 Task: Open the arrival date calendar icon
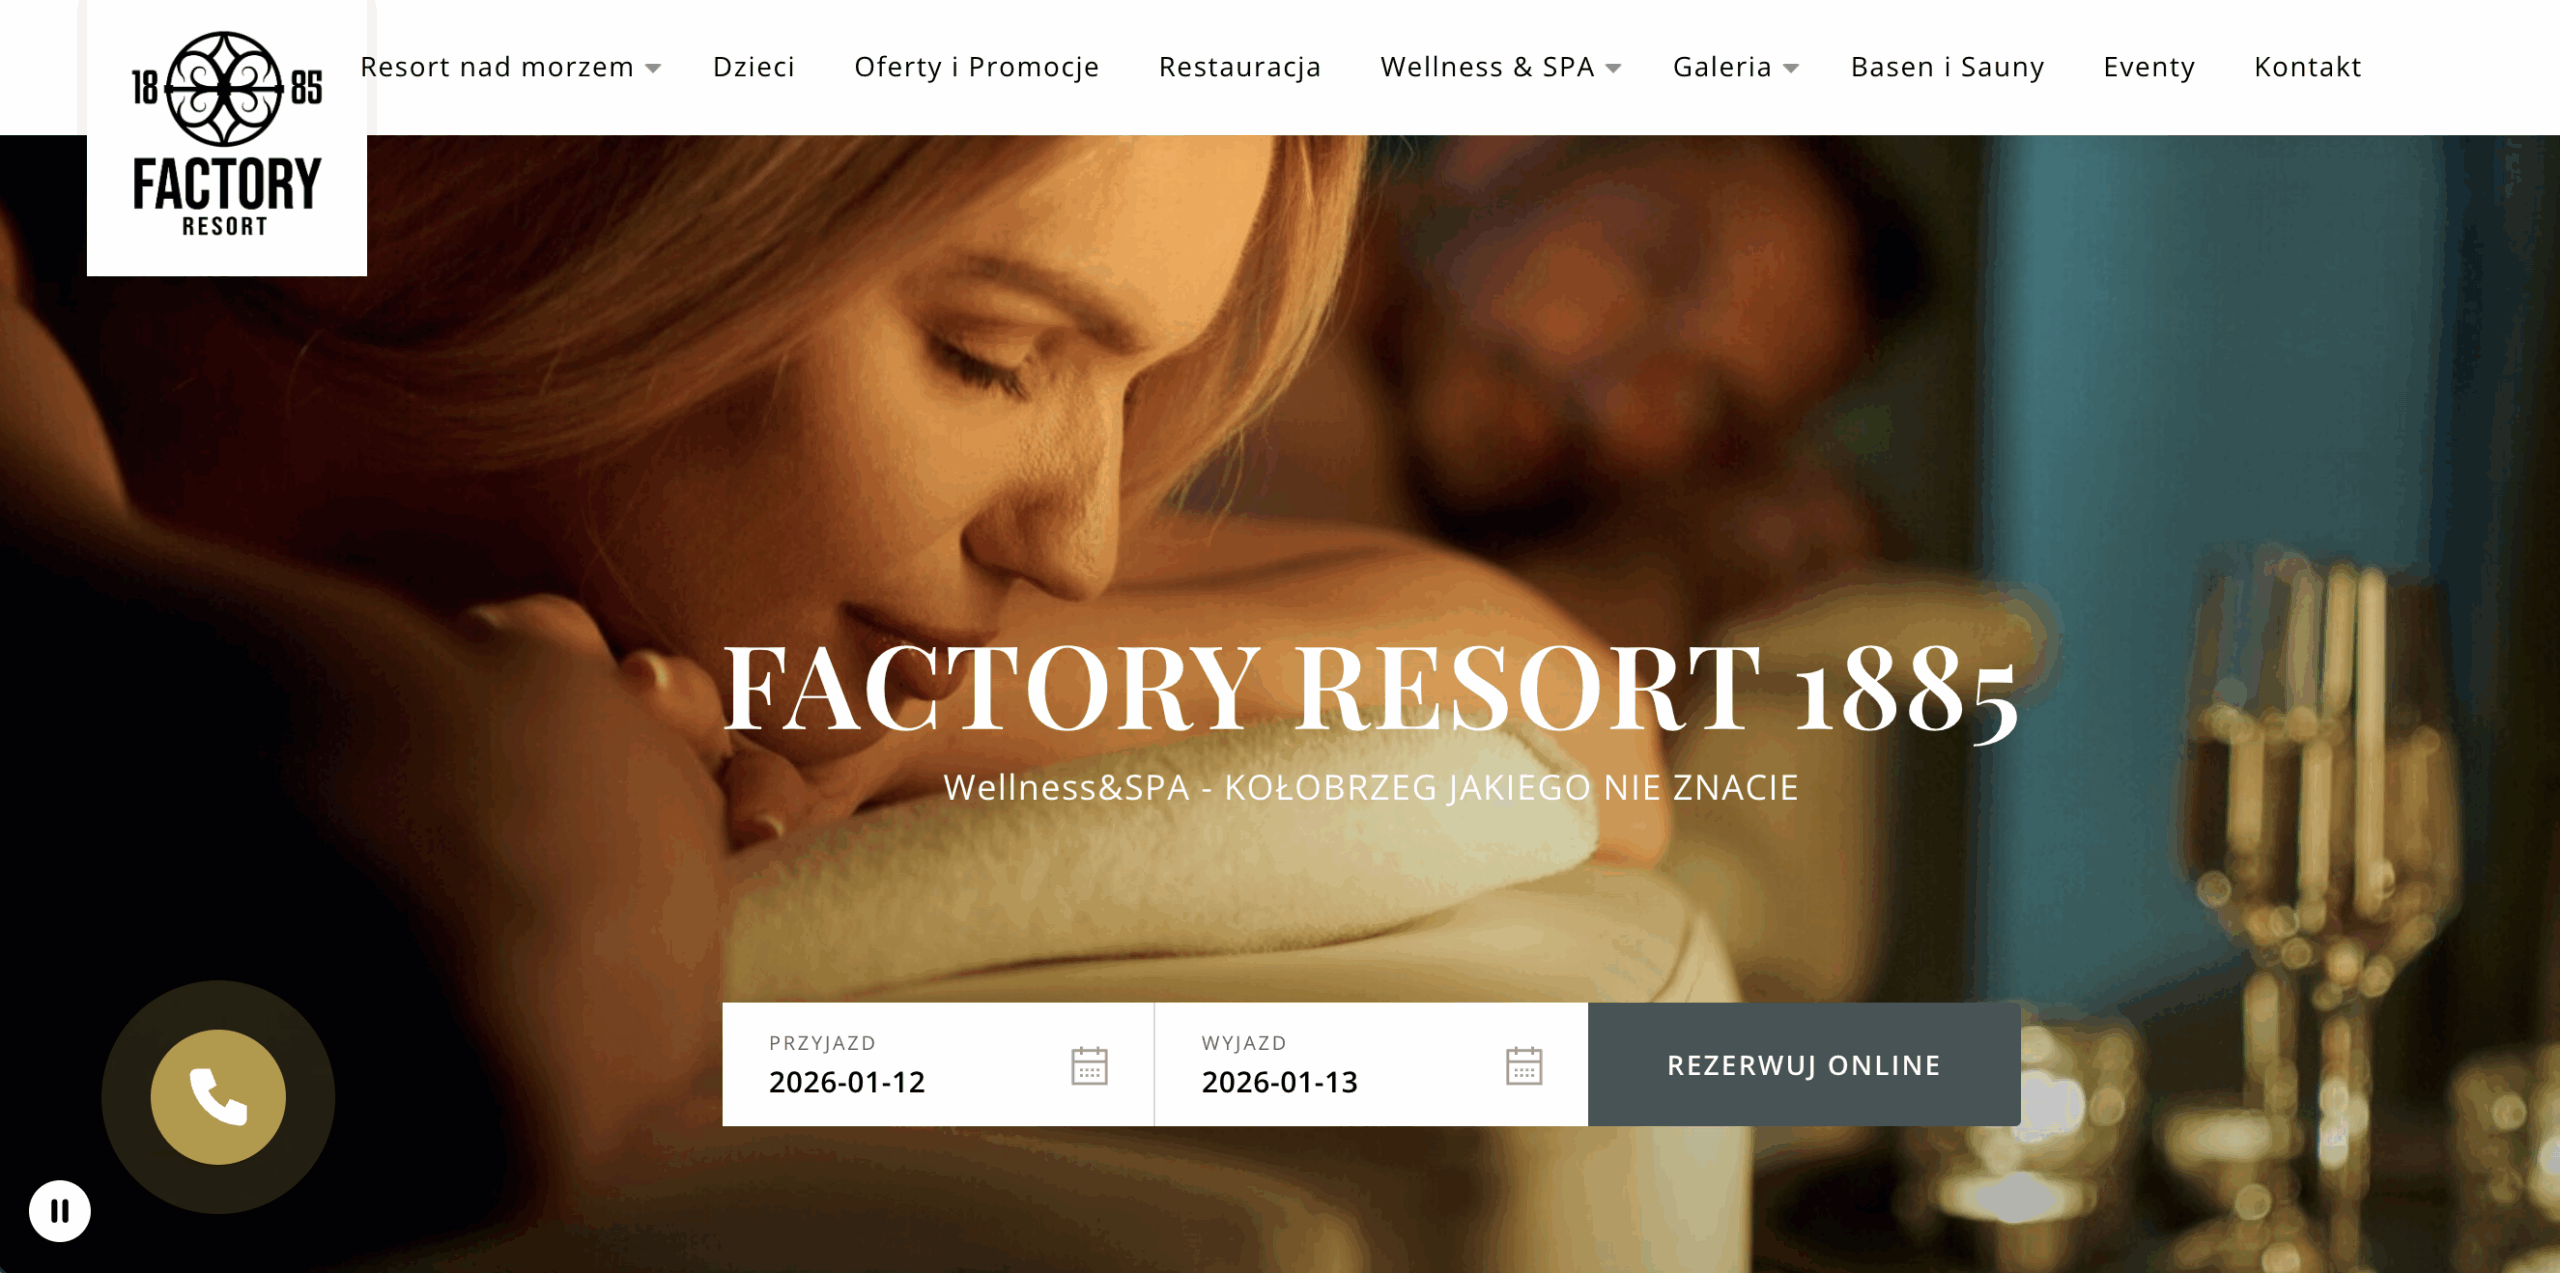pyautogui.click(x=1089, y=1066)
